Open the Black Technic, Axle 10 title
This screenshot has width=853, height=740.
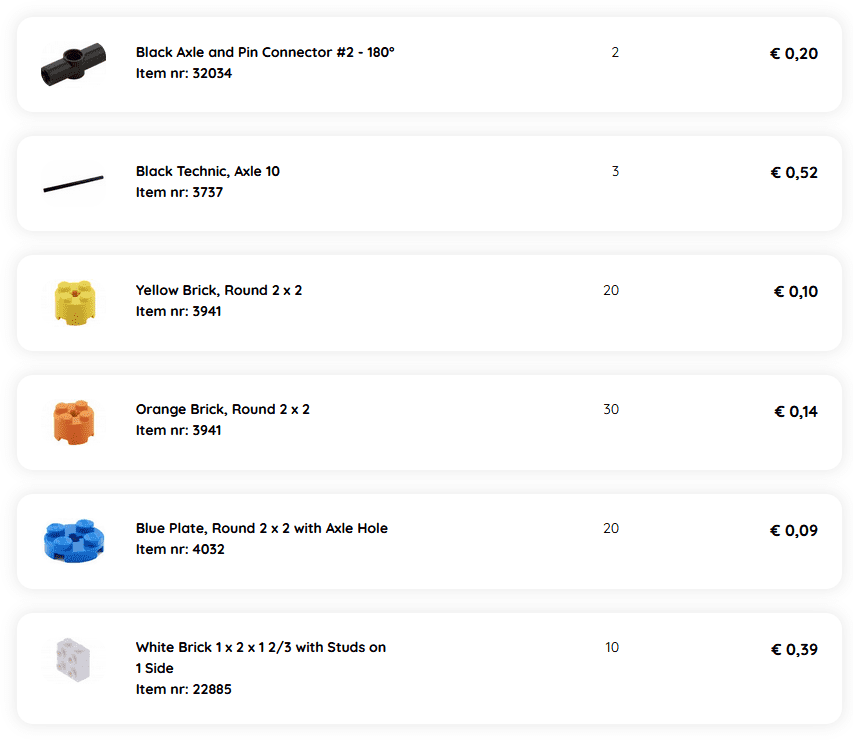(208, 171)
